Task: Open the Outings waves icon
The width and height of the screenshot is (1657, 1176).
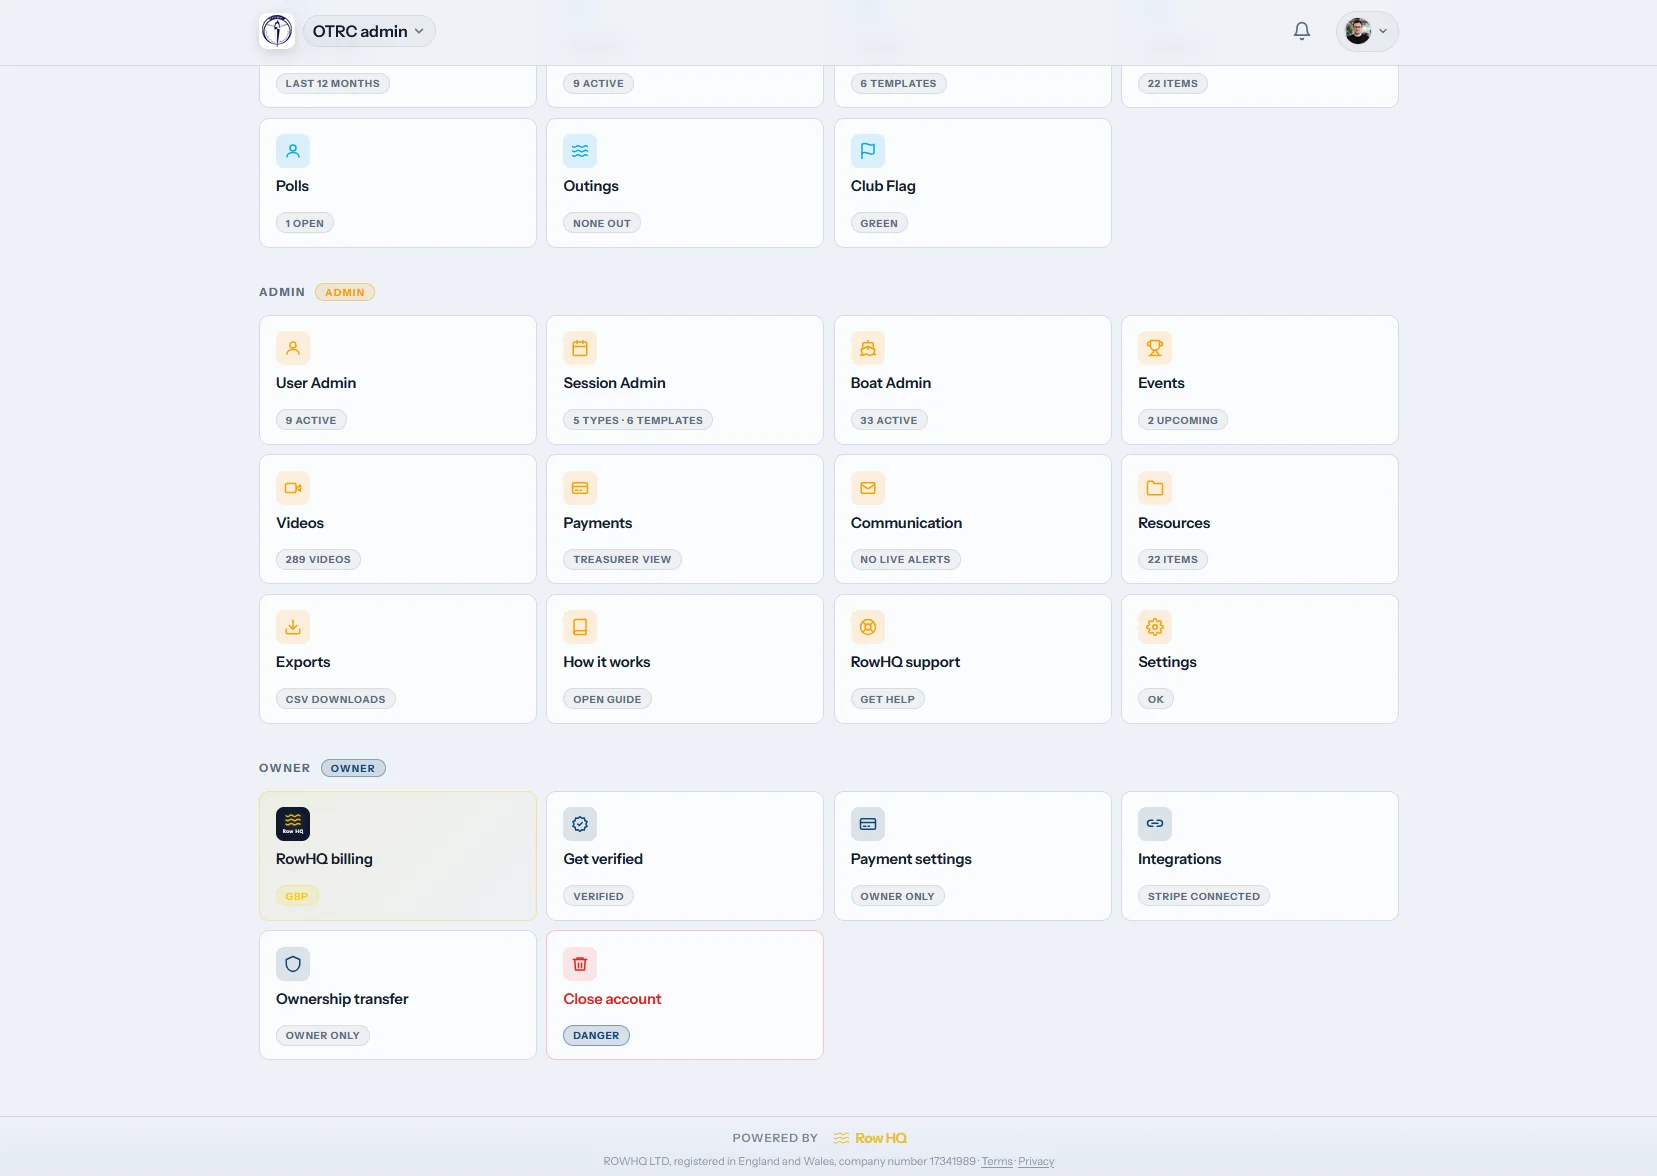Action: pyautogui.click(x=580, y=151)
